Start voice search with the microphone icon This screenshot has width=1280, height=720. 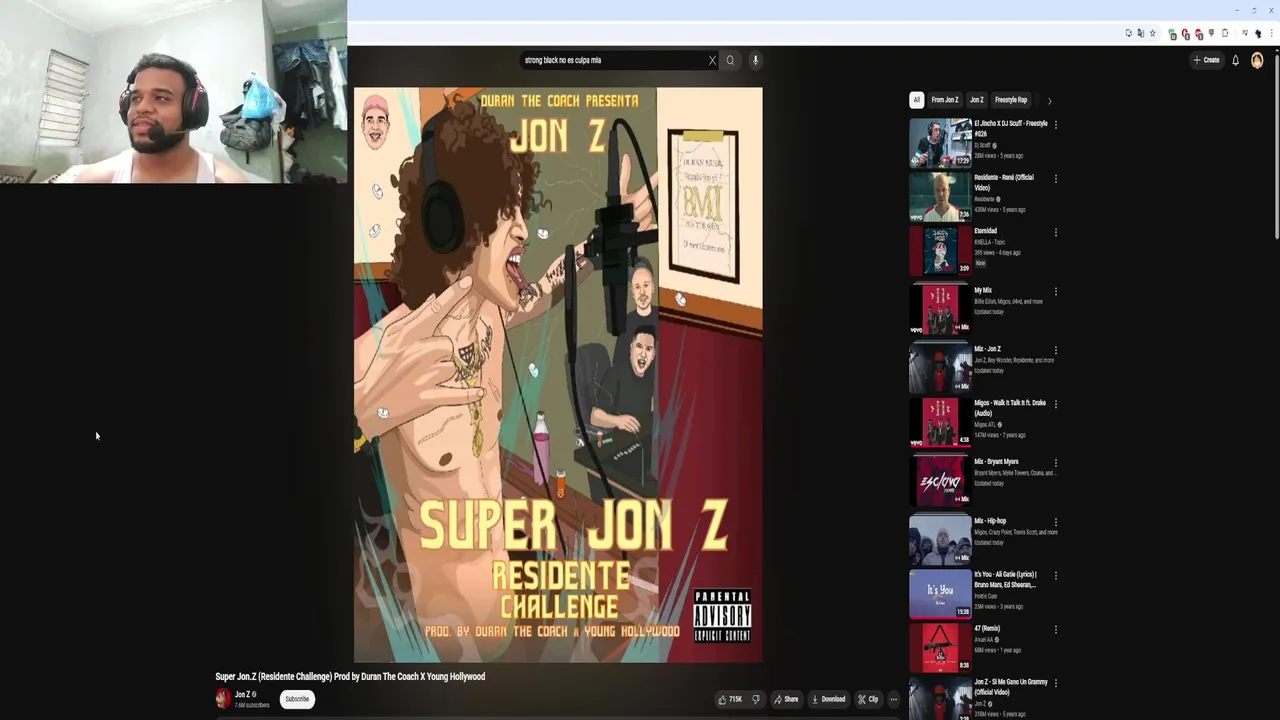[755, 60]
